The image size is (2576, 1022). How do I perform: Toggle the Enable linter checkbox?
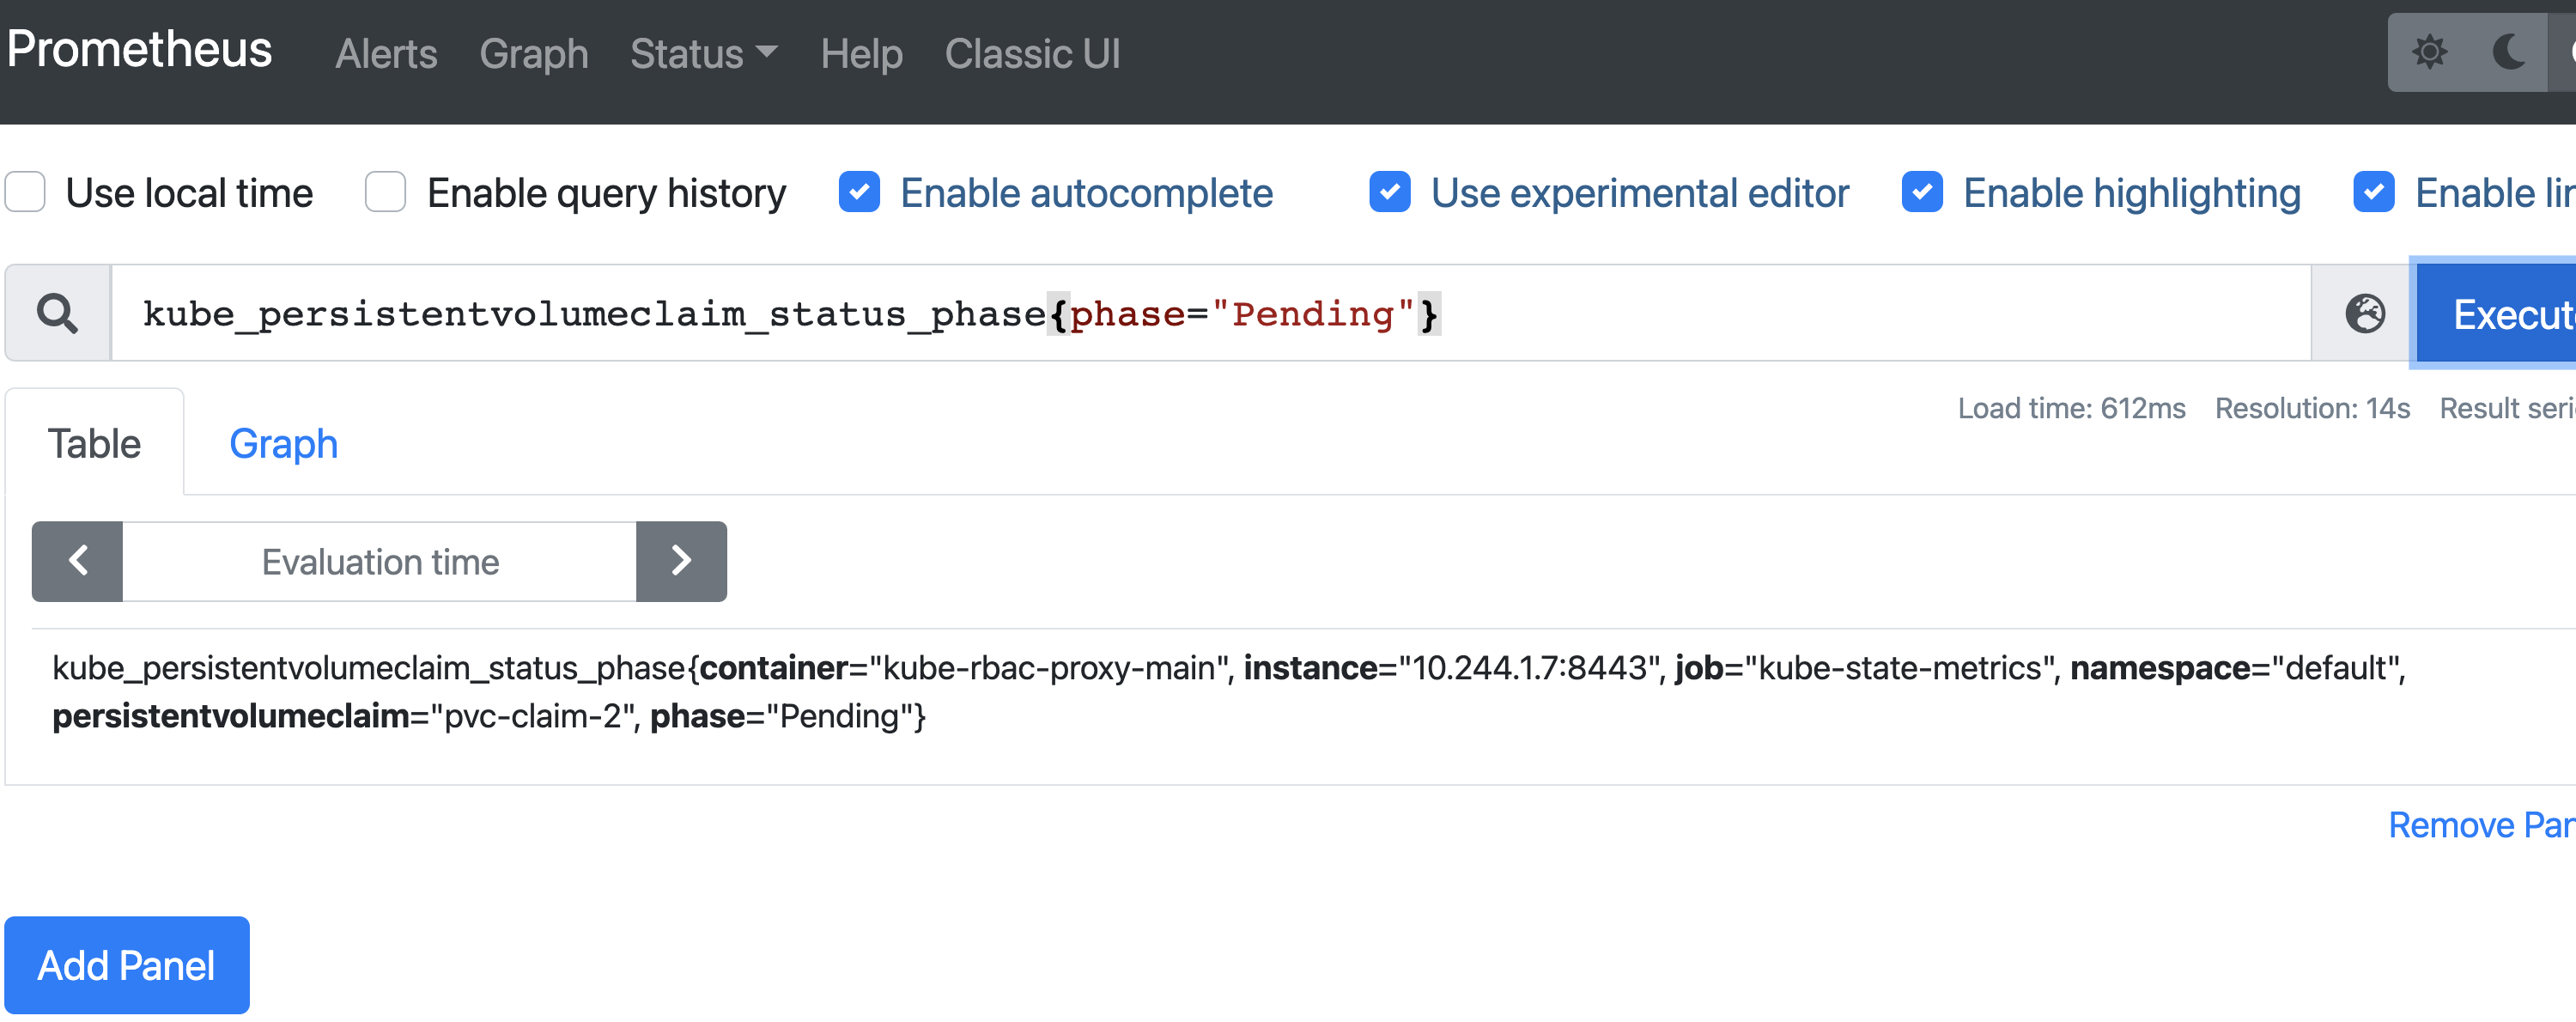(x=2373, y=192)
